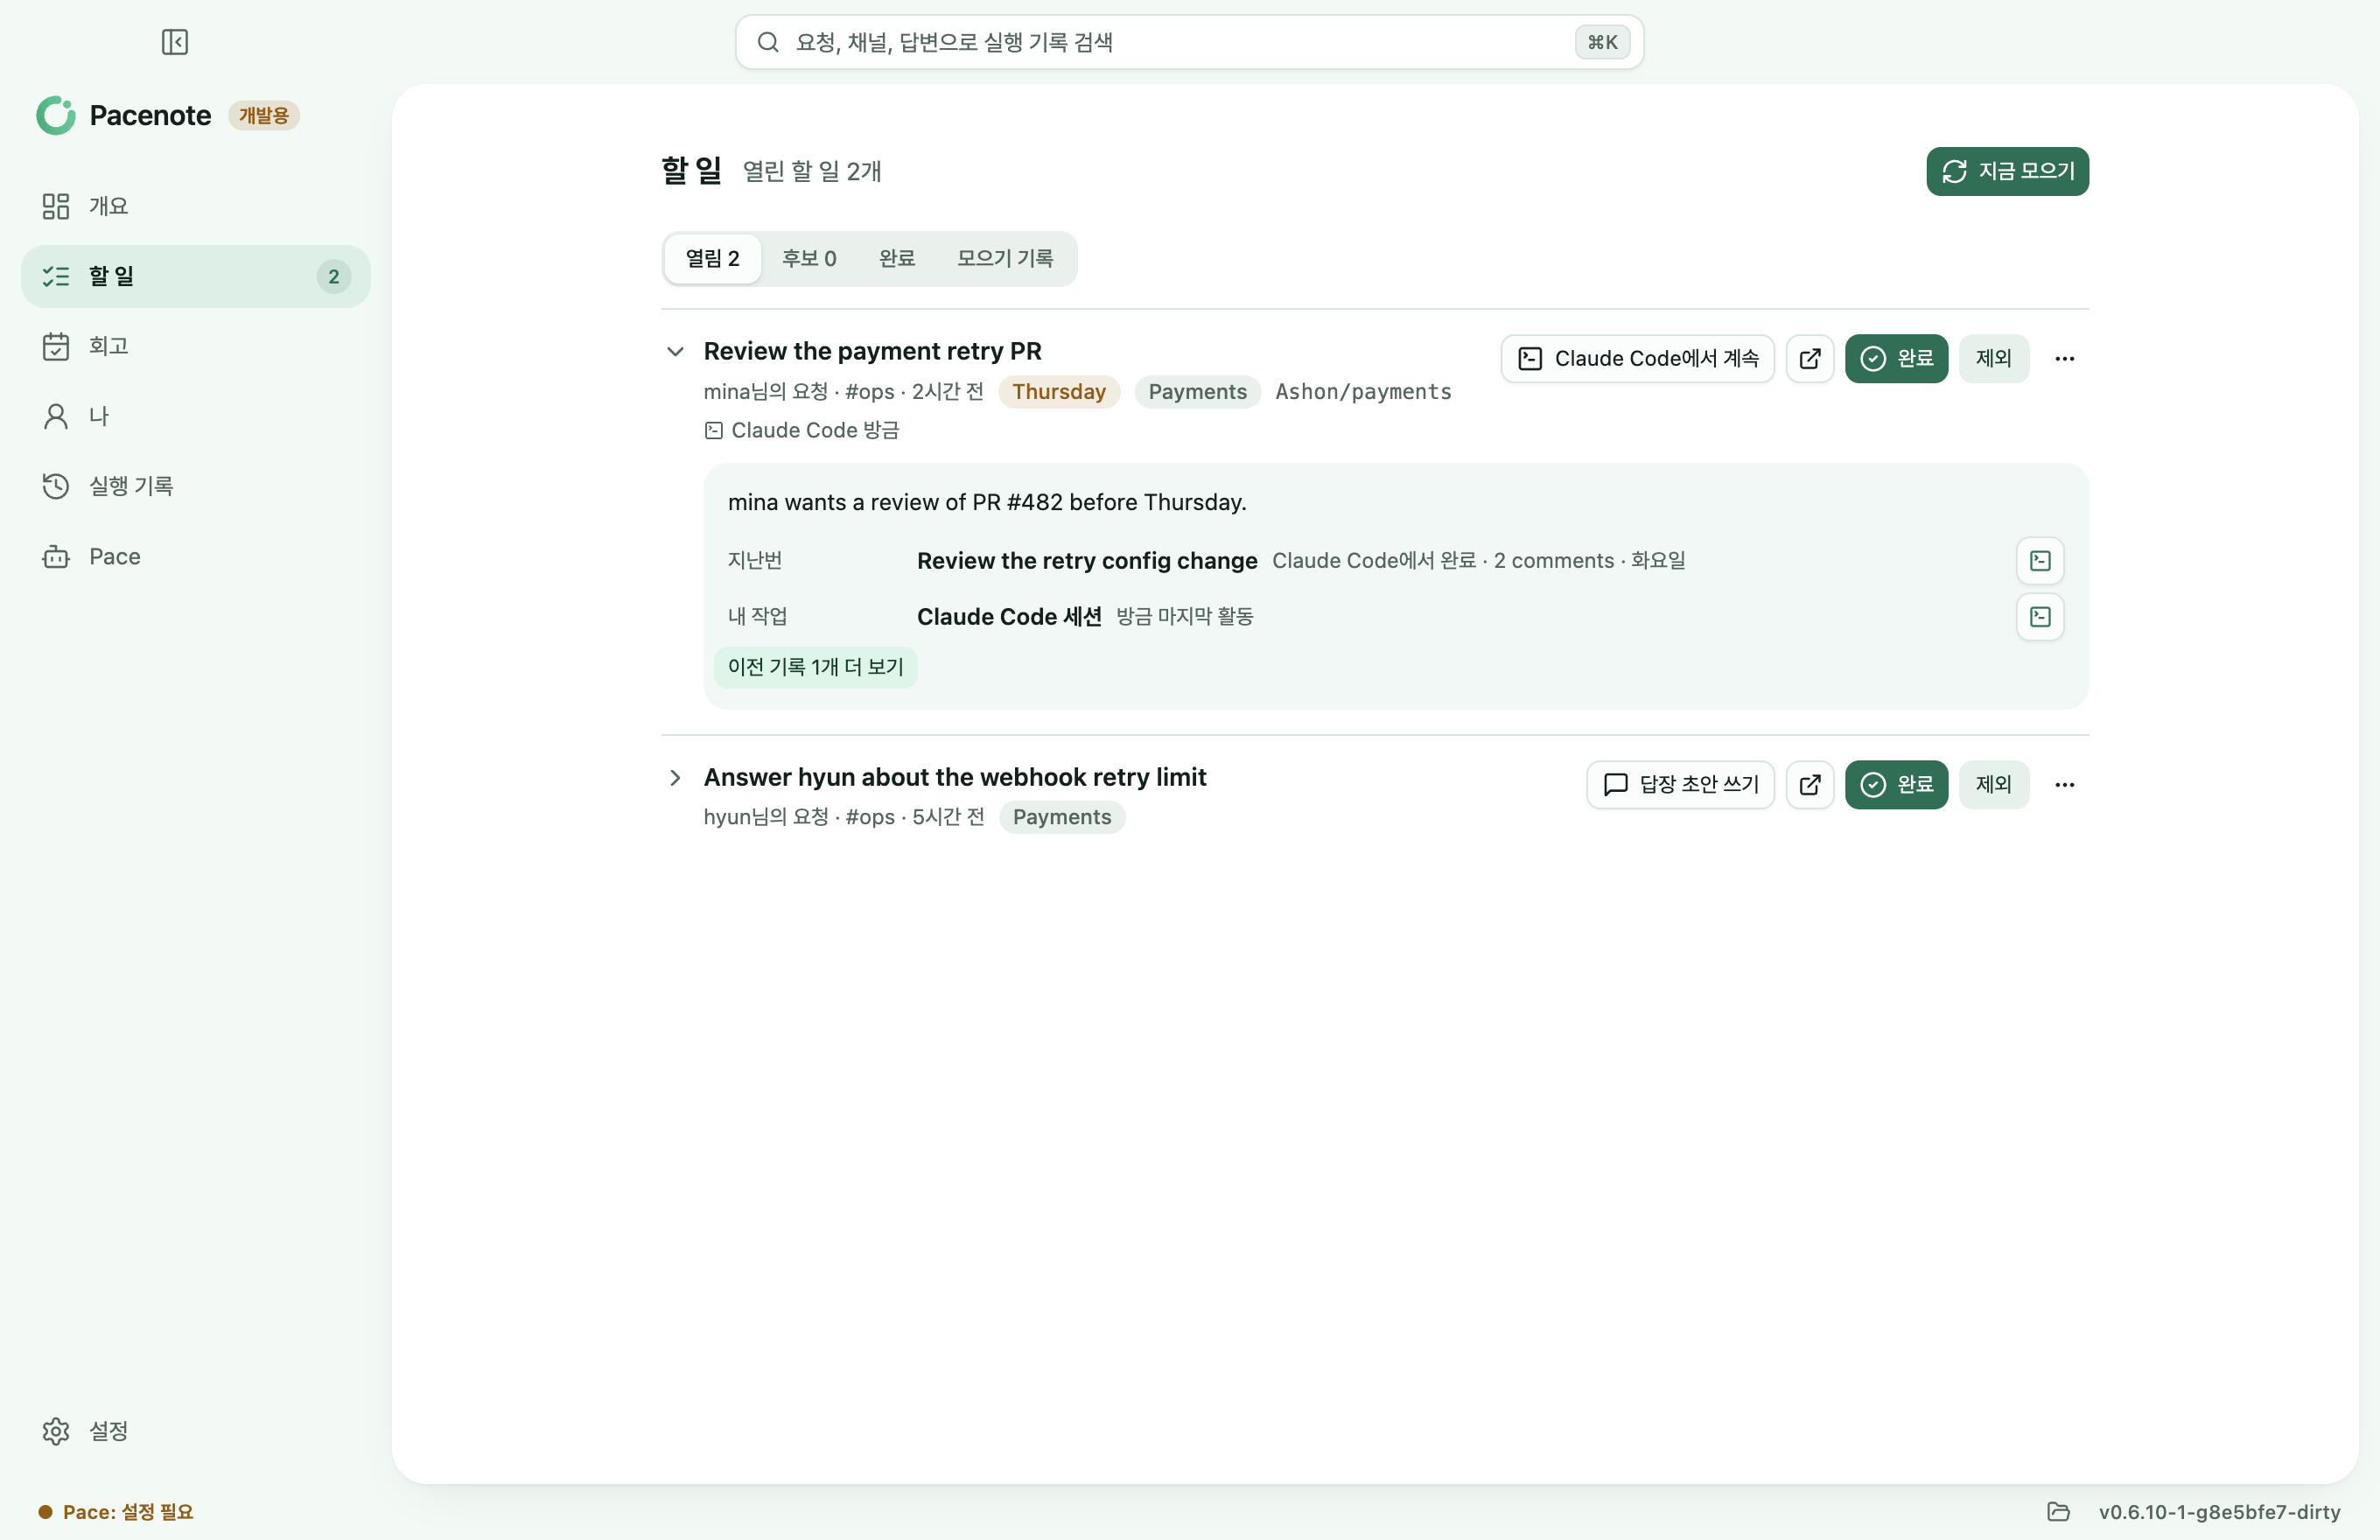Switch to the 열림 2 tab
Image resolution: width=2380 pixels, height=1540 pixels.
point(712,259)
